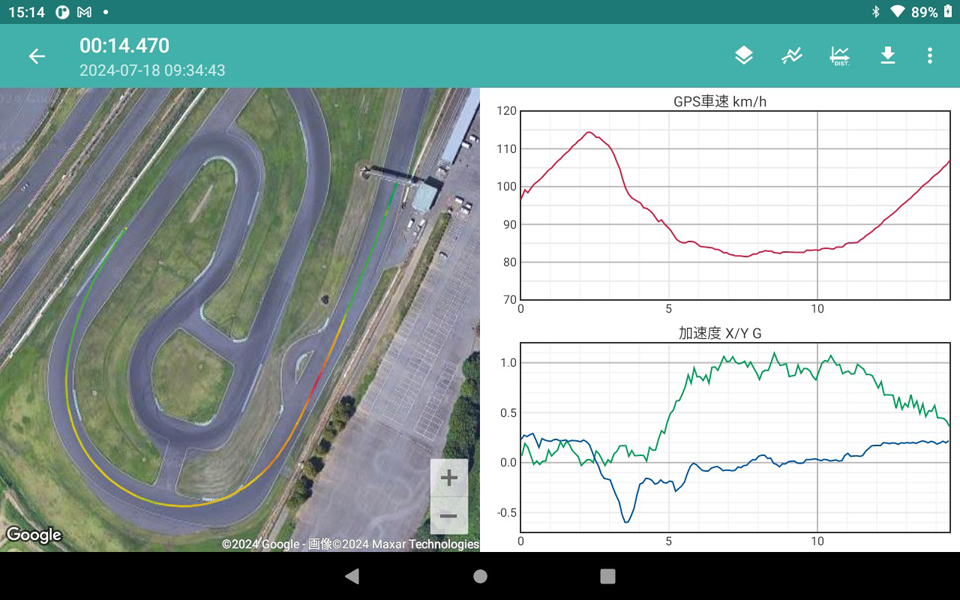
Task: Zoom in on the map
Action: tap(449, 478)
